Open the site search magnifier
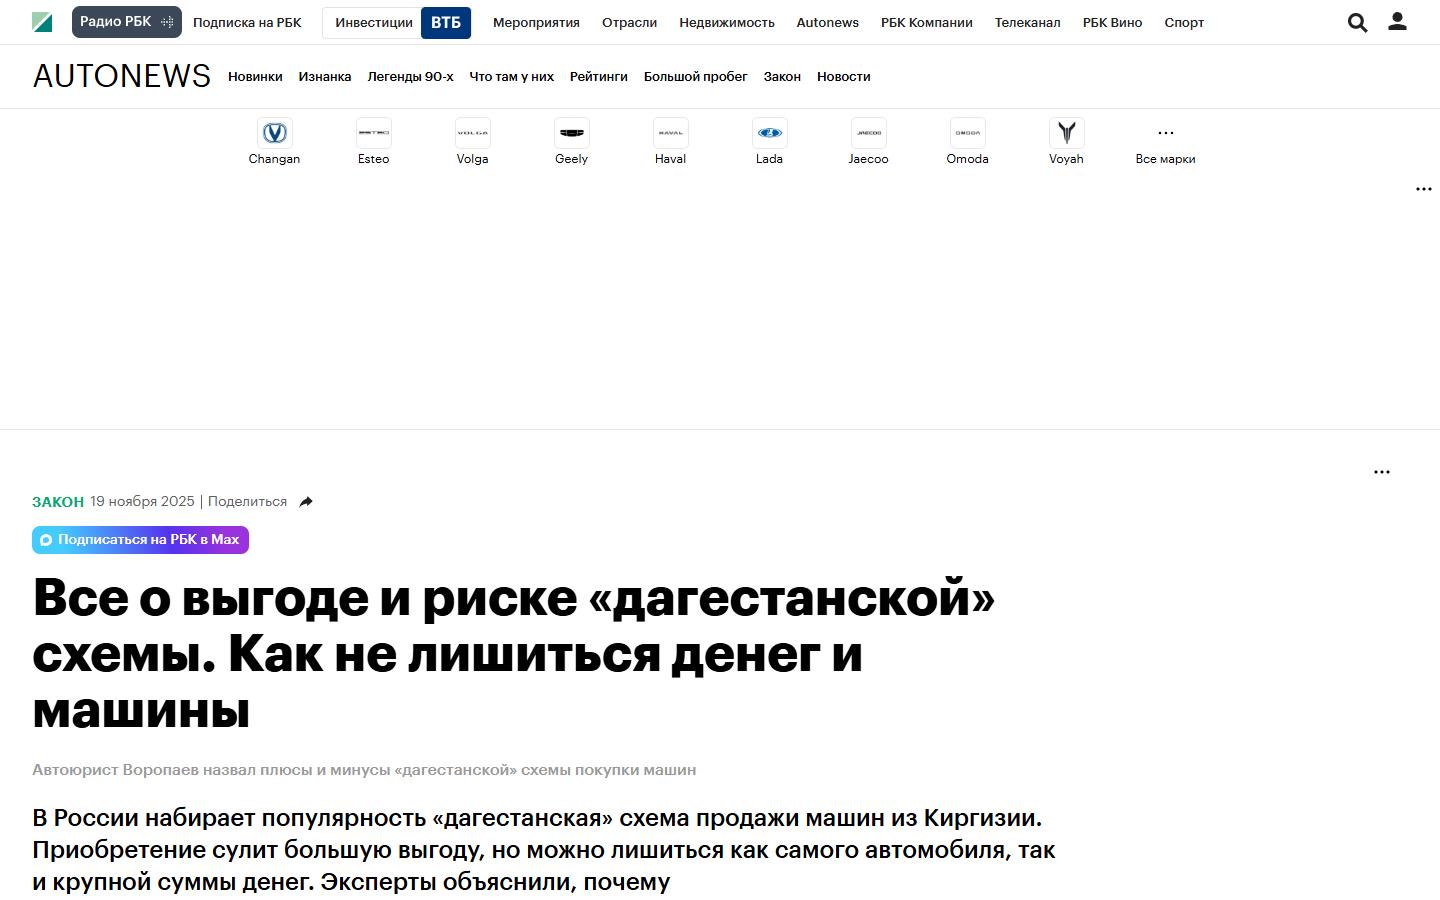 pyautogui.click(x=1357, y=22)
